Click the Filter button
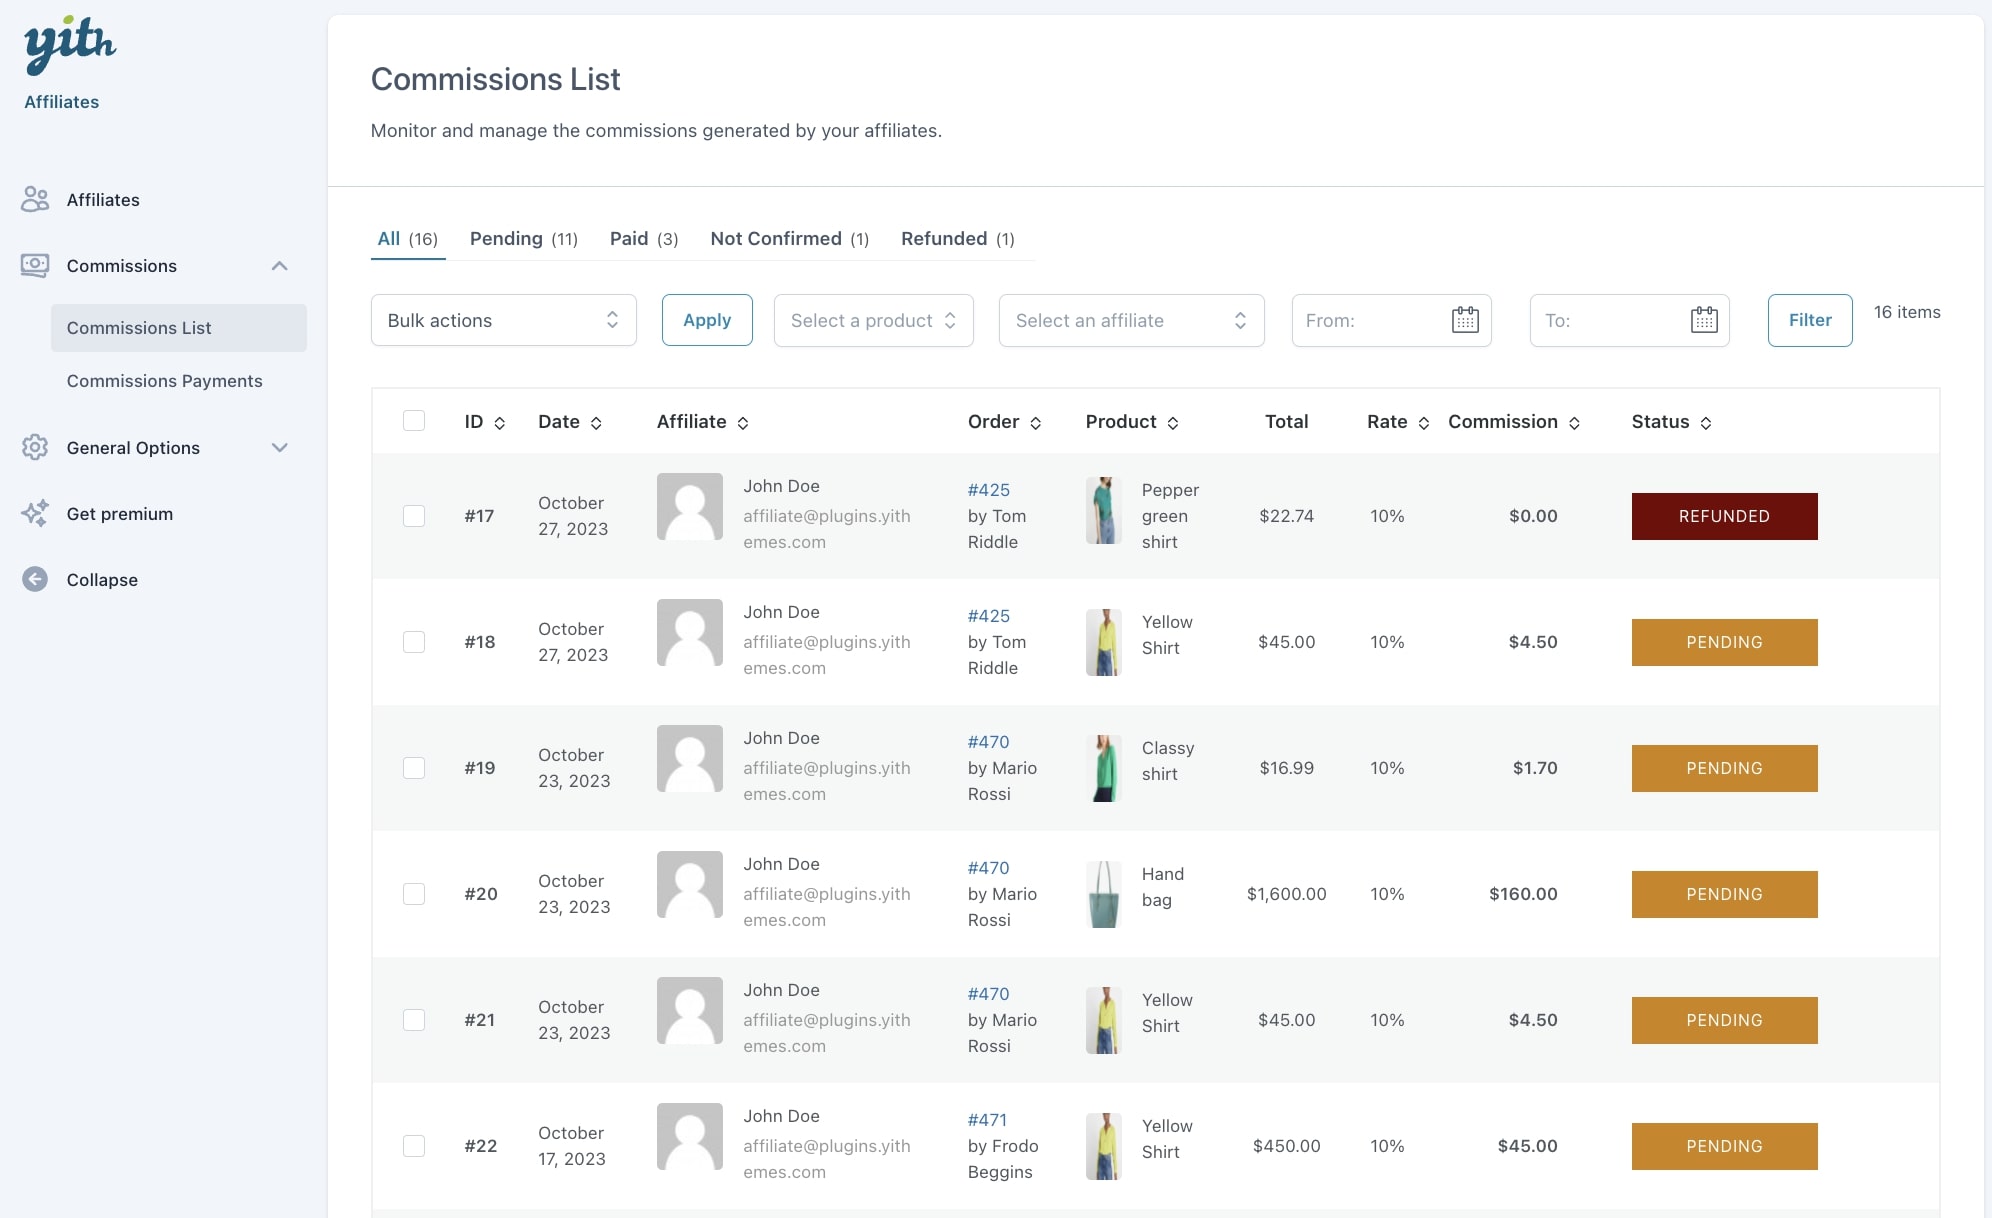Image resolution: width=1992 pixels, height=1218 pixels. (1810, 320)
